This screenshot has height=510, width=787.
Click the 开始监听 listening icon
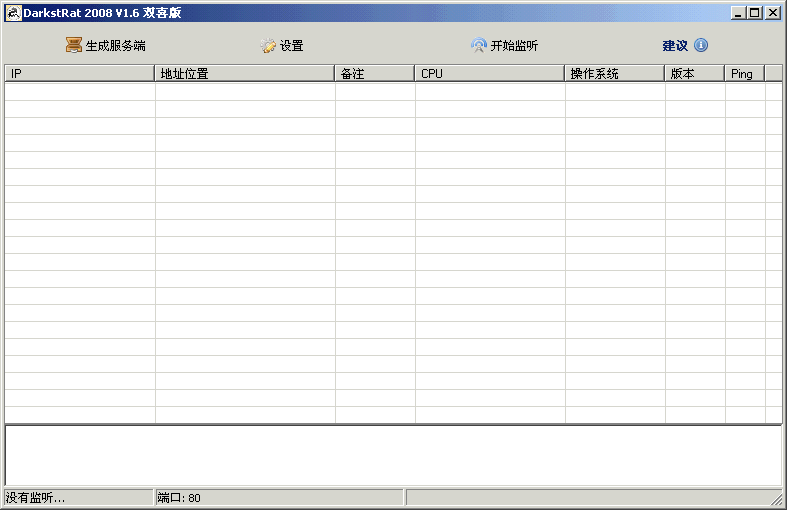point(479,46)
